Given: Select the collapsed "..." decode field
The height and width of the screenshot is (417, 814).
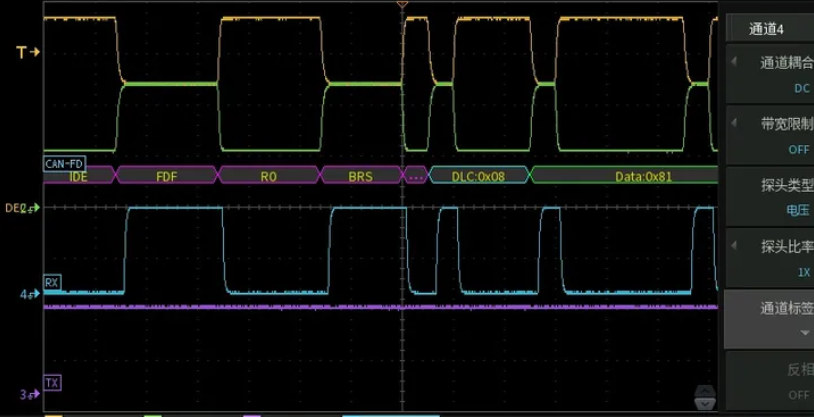Looking at the screenshot, I should 416,176.
